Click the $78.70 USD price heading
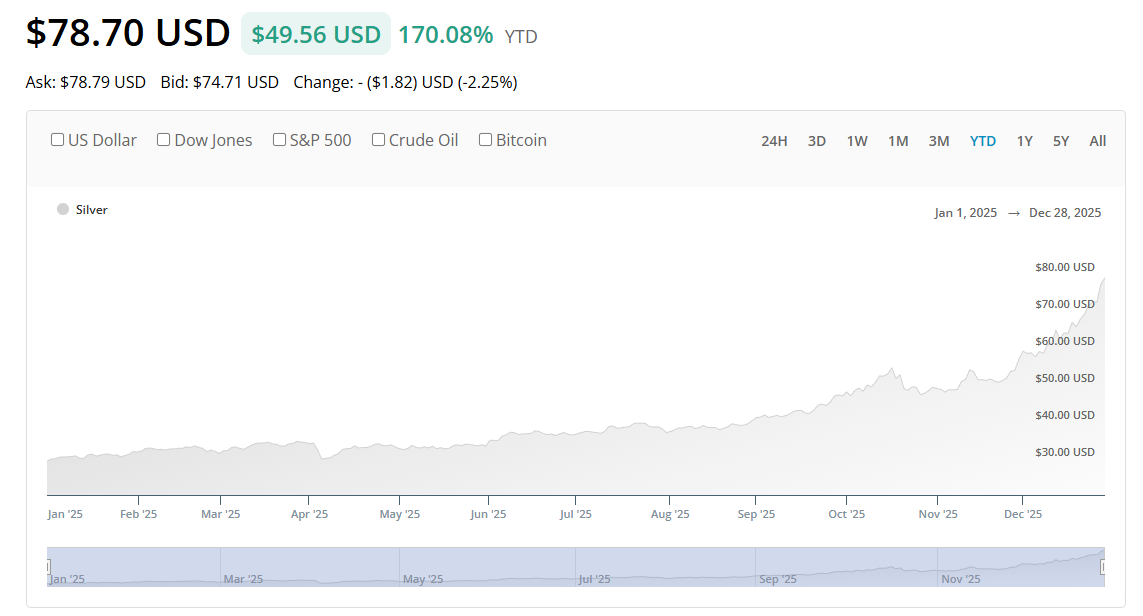 tap(128, 33)
